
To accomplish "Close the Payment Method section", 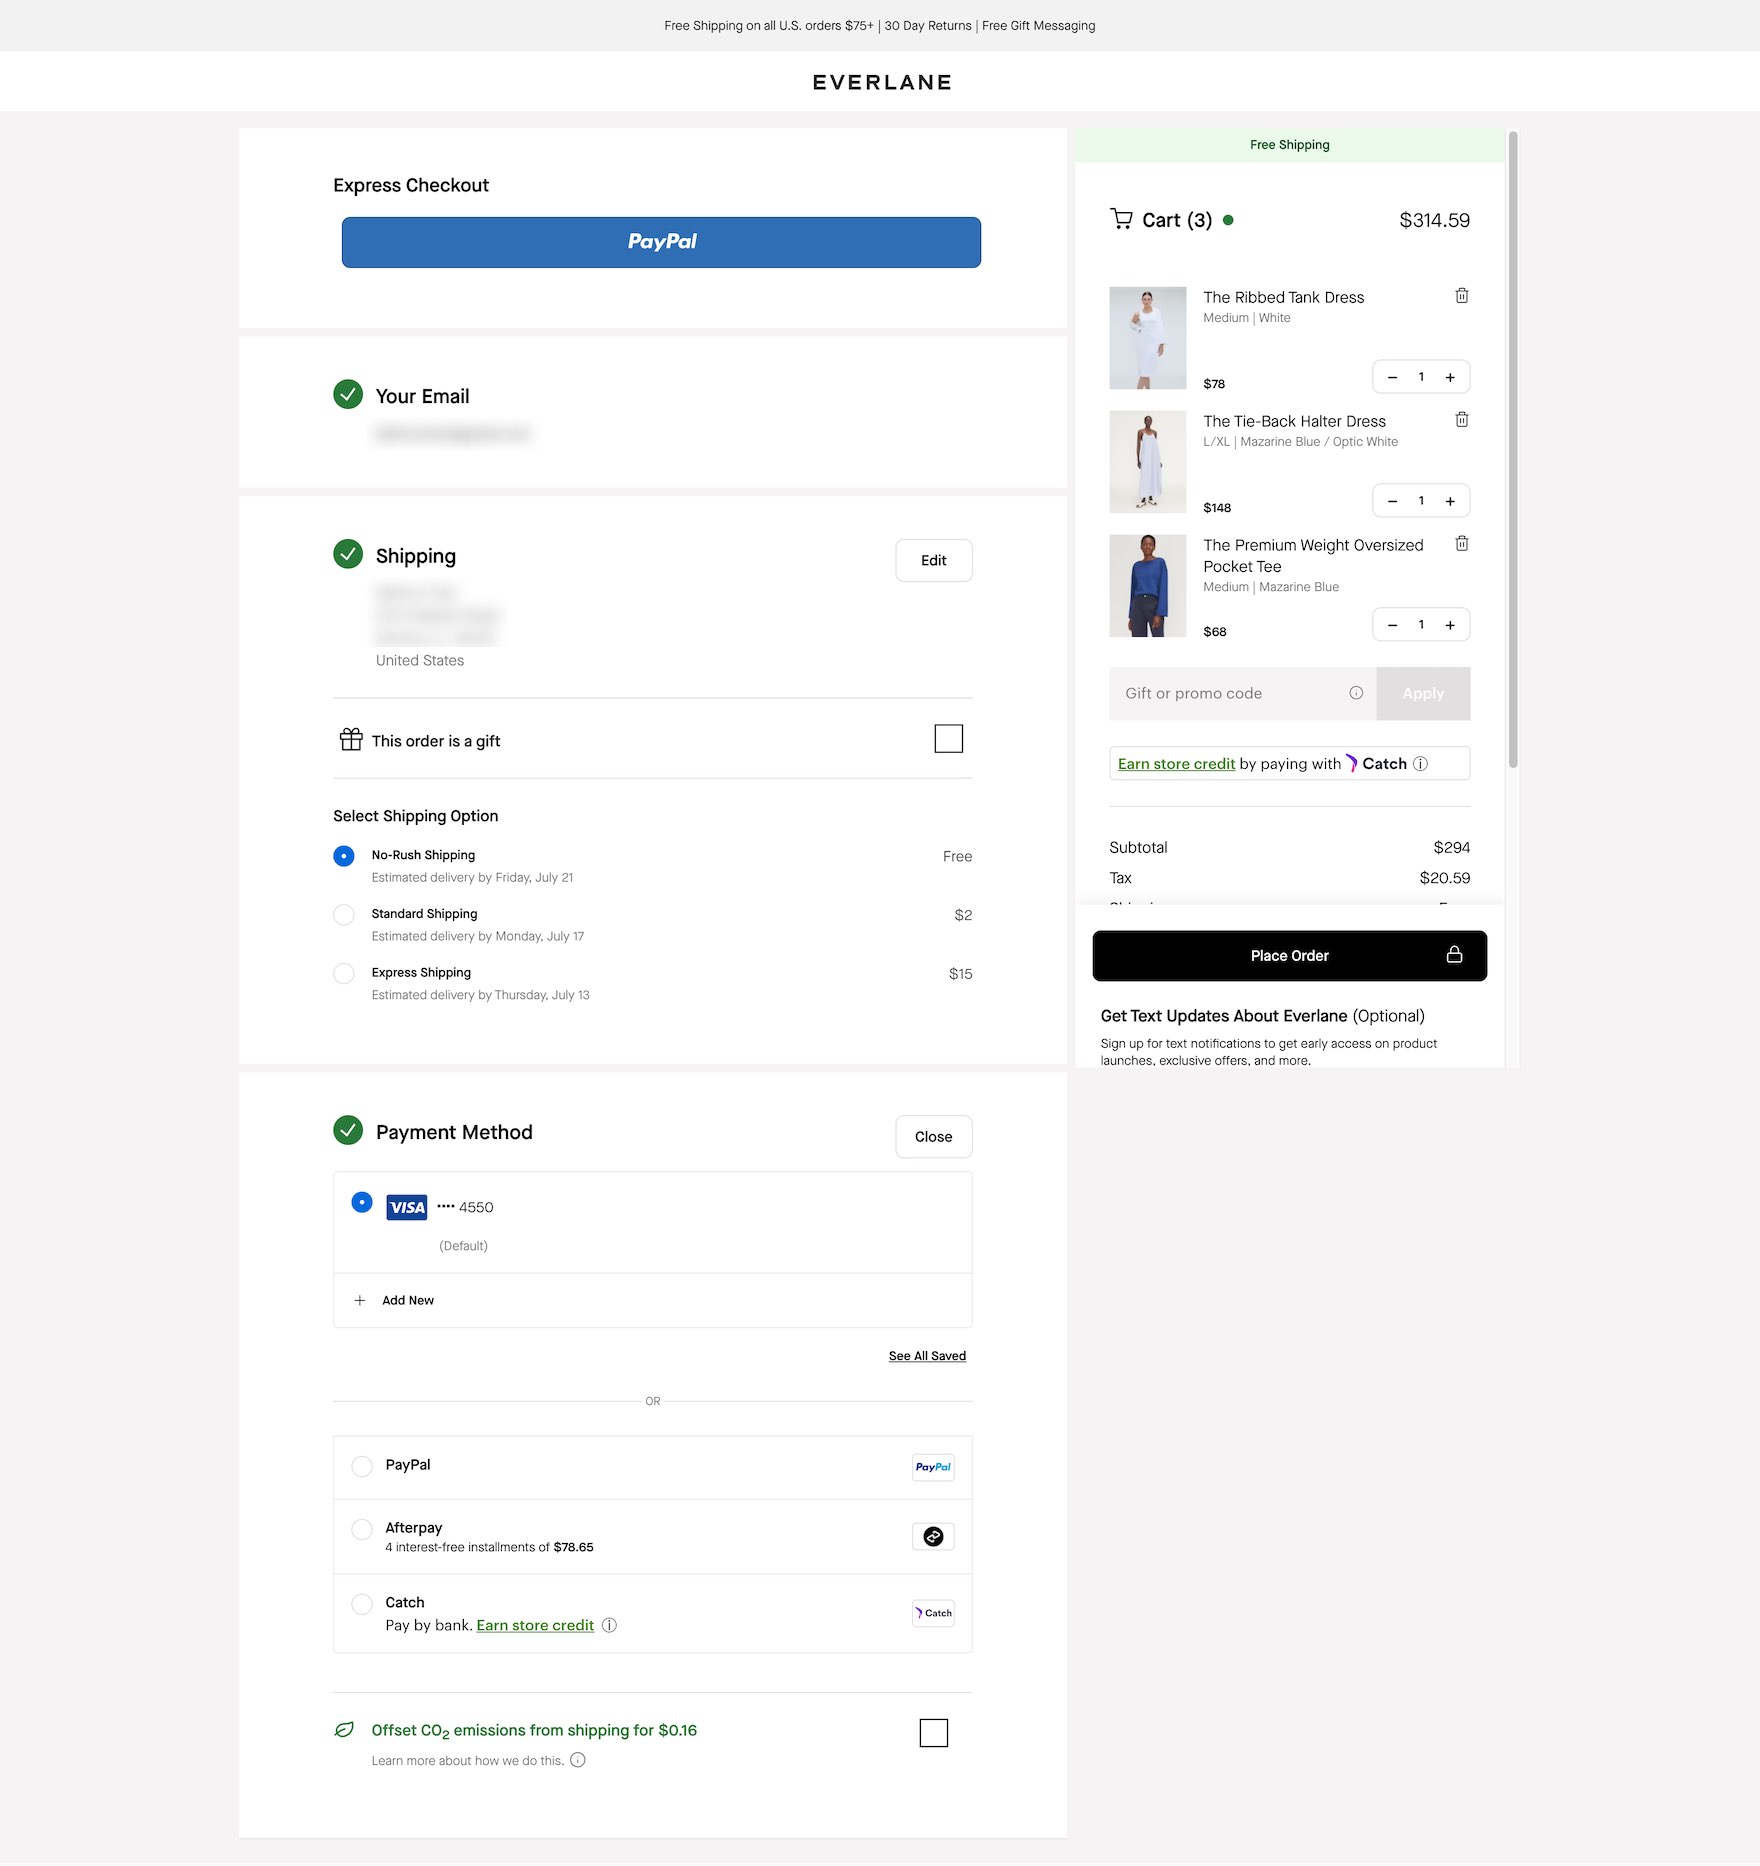I will click(x=932, y=1137).
